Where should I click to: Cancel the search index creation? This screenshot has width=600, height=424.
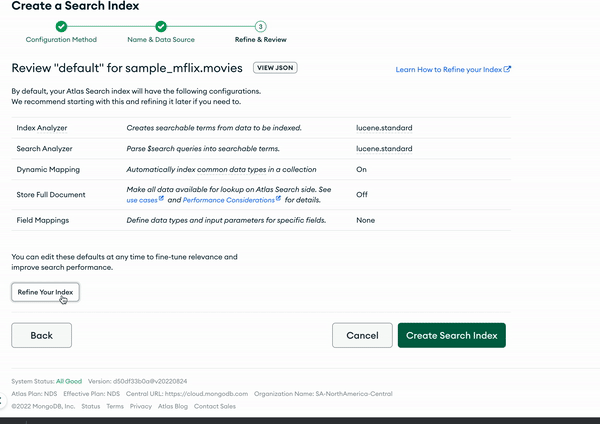pos(362,336)
